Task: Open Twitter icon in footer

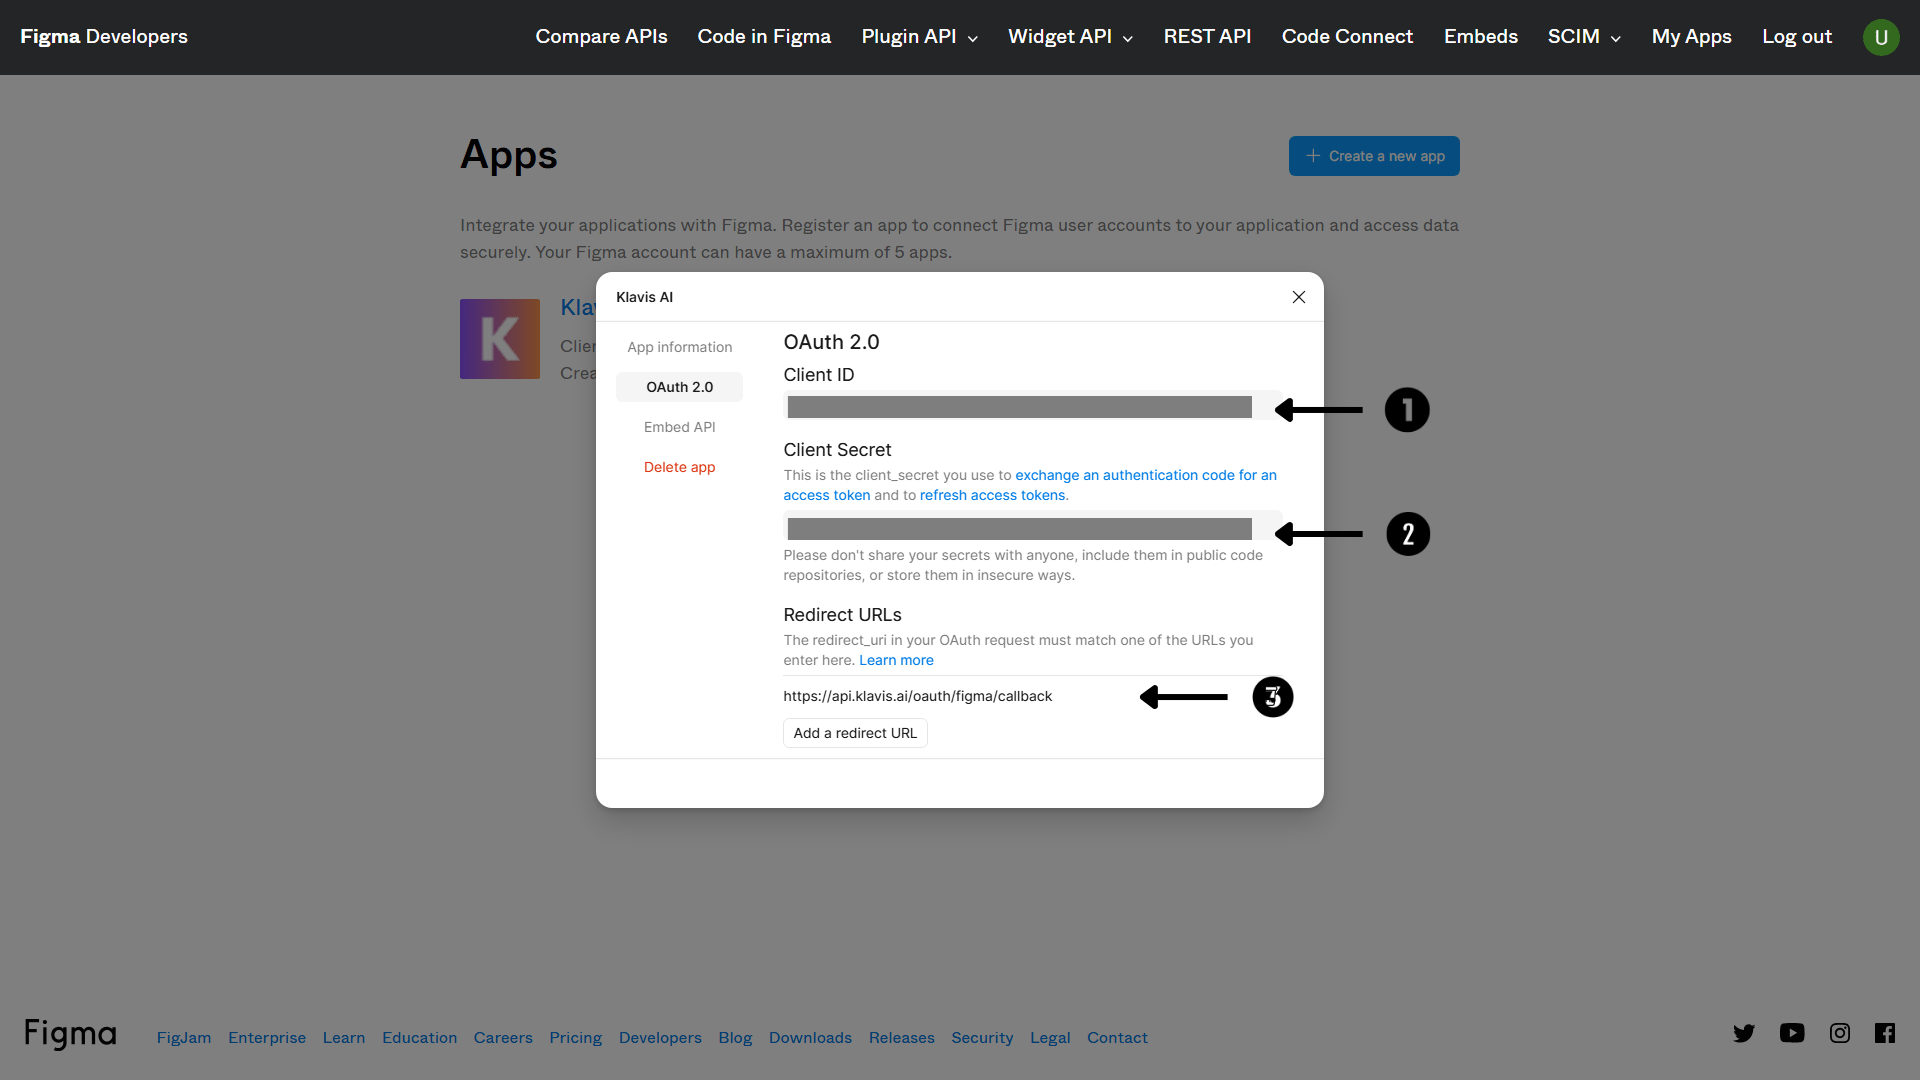Action: [x=1744, y=1033]
